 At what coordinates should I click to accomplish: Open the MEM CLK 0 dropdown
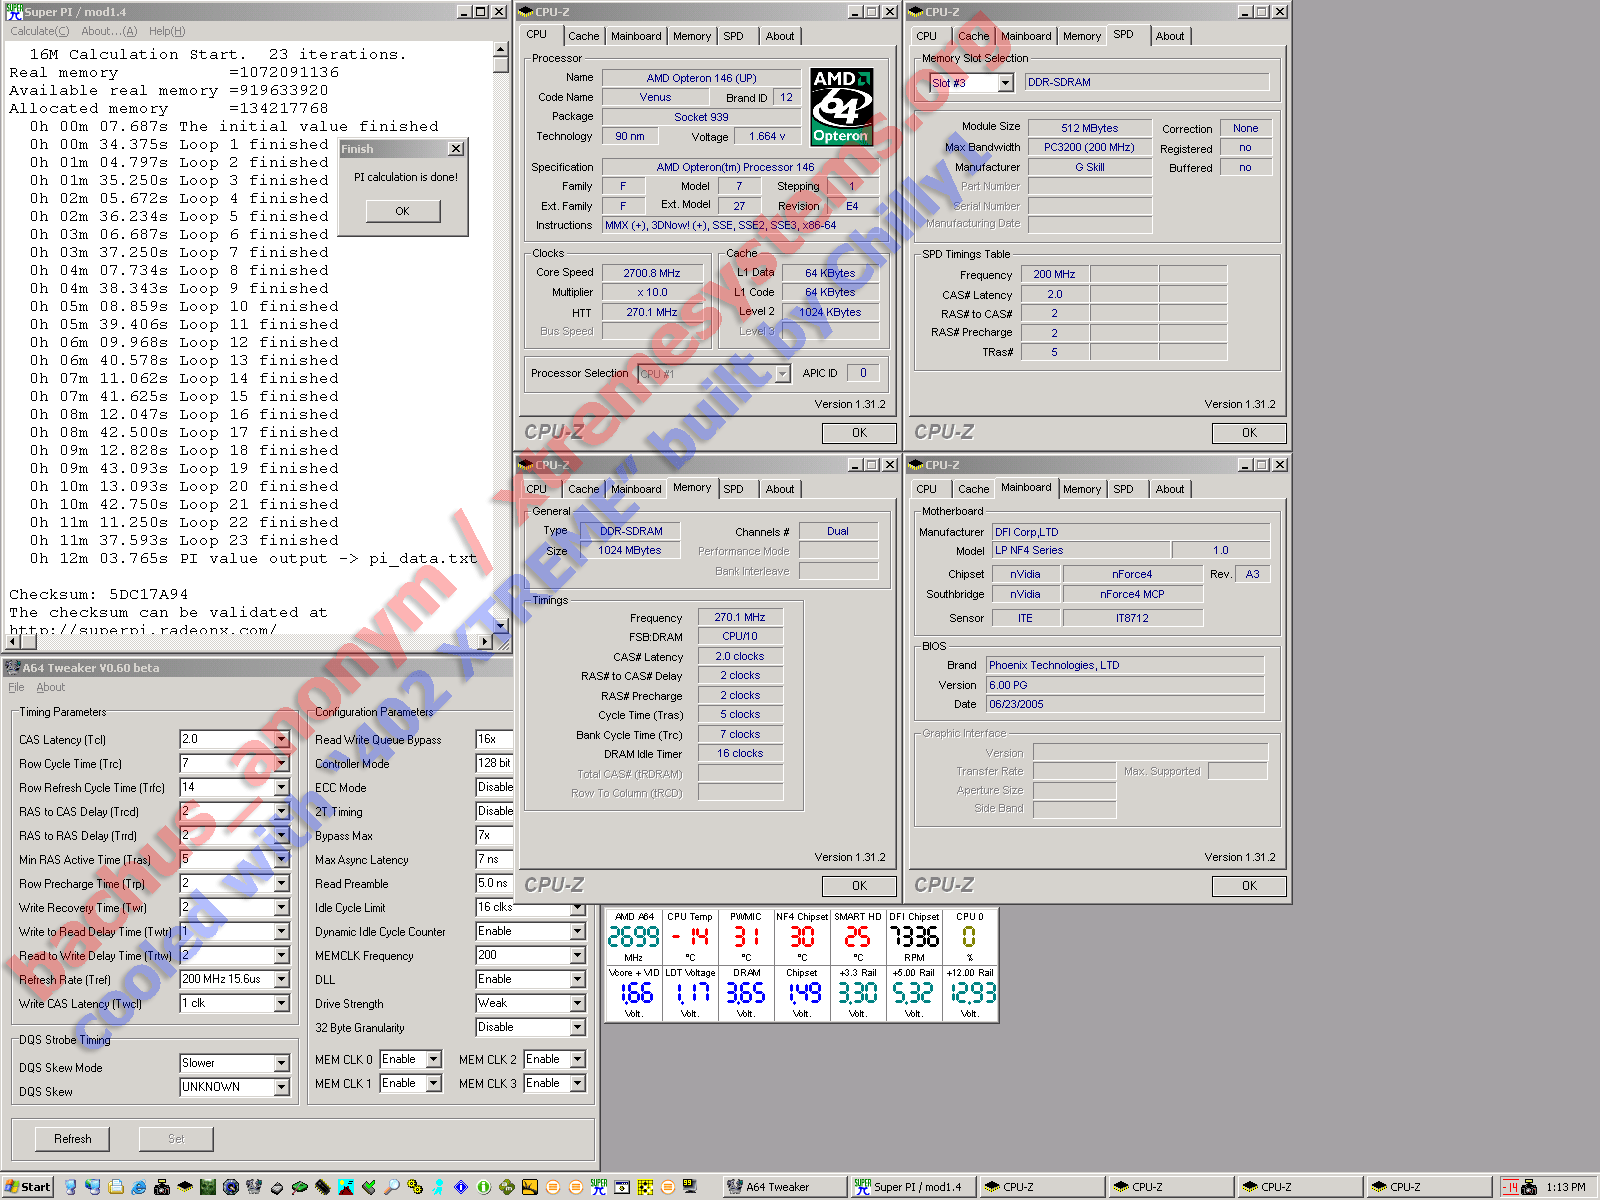434,1059
